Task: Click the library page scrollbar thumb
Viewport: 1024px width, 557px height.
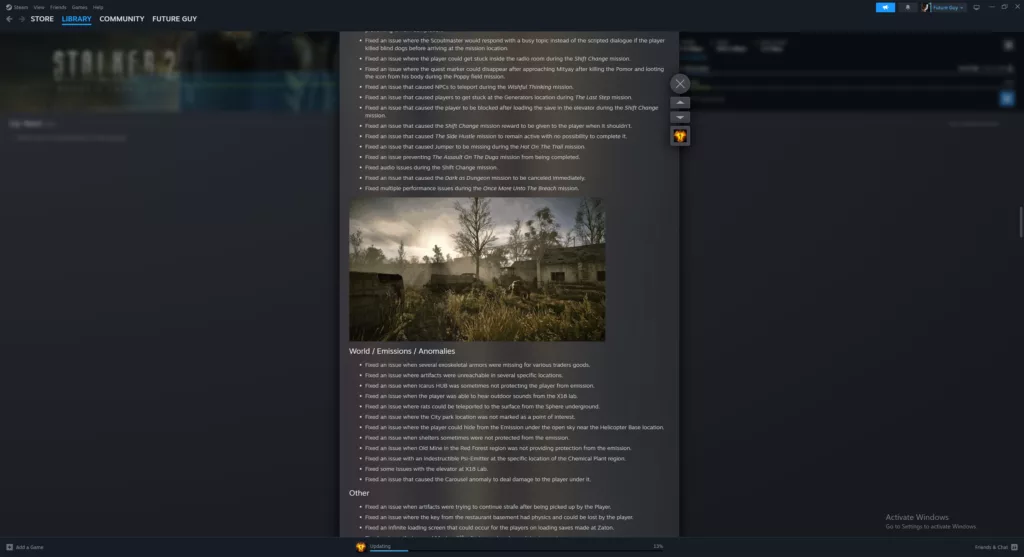Action: click(x=1021, y=222)
